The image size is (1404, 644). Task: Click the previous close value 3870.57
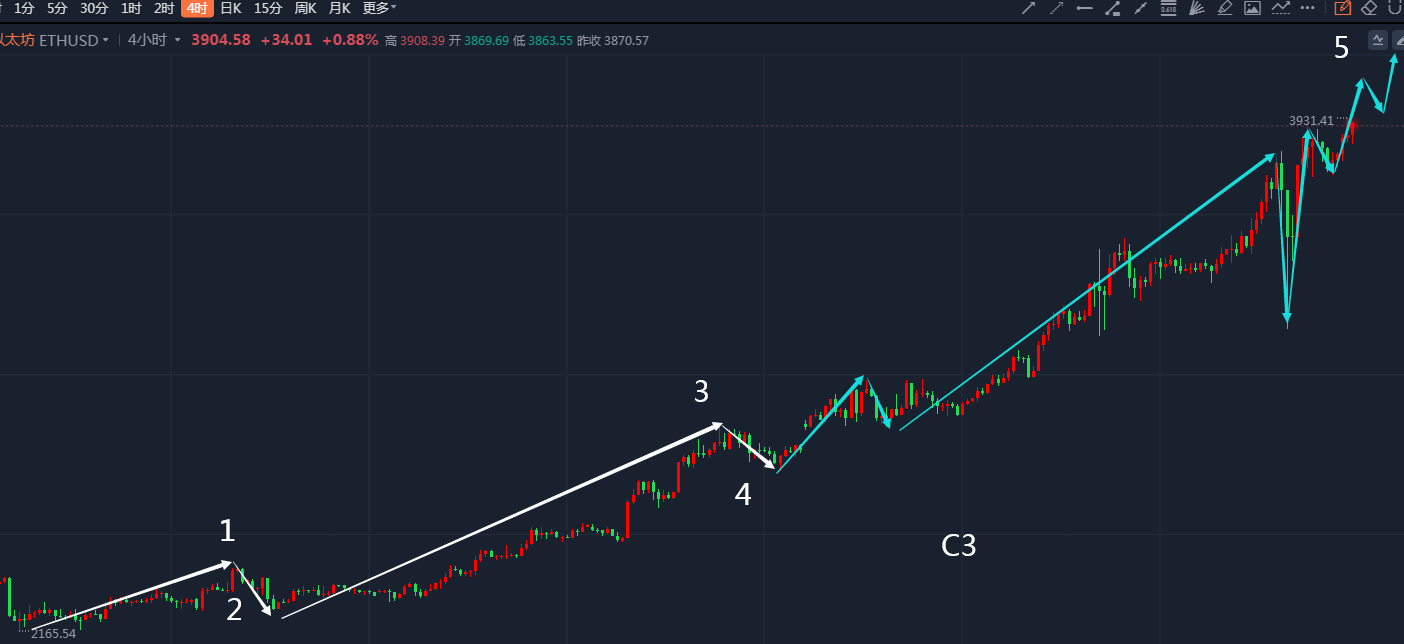pyautogui.click(x=626, y=41)
